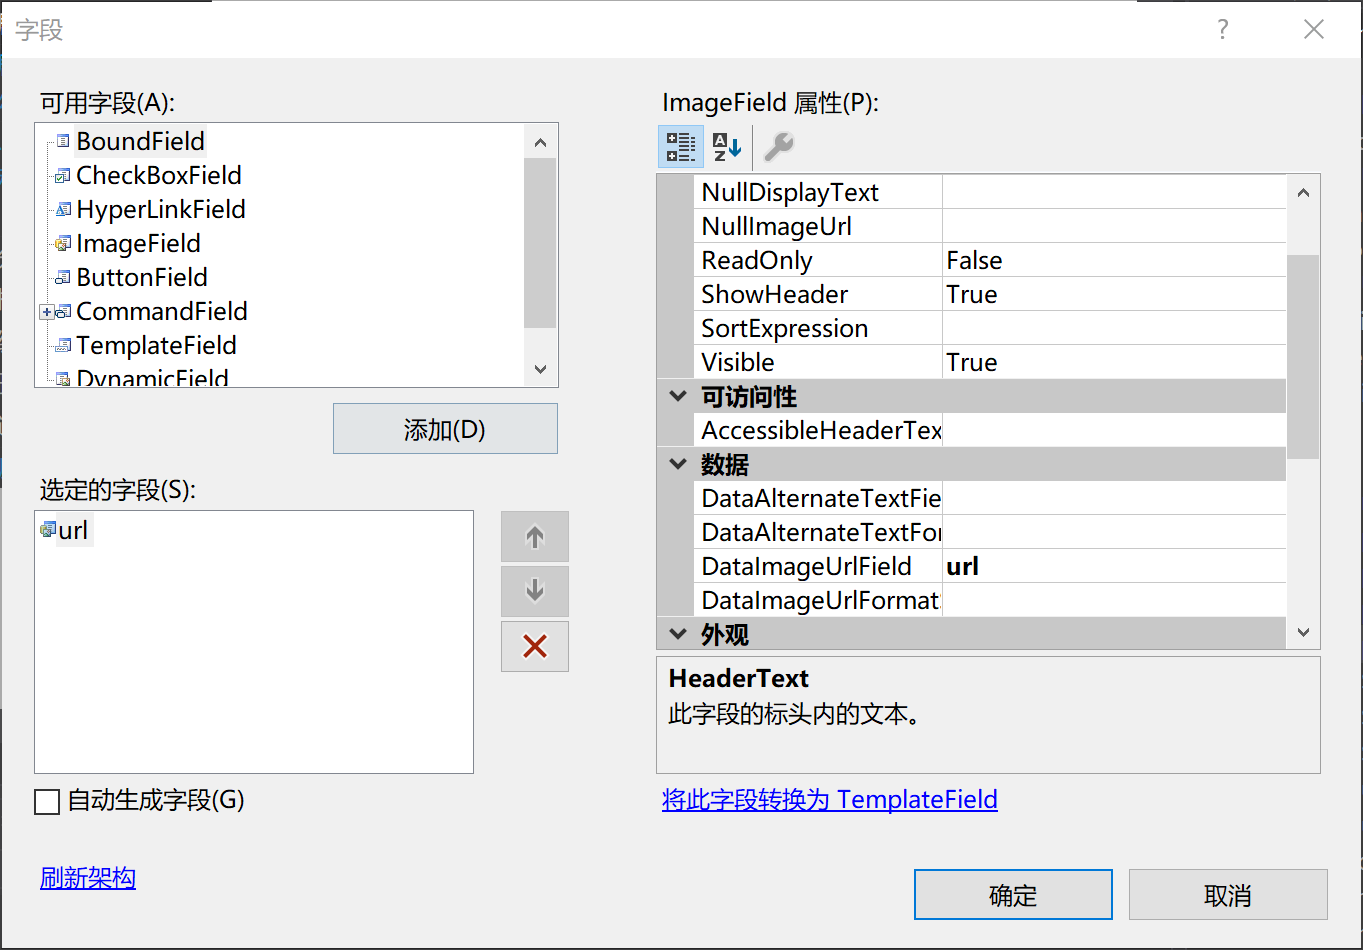Select the Visible property name
Screen dimensions: 1363x950
pyautogui.click(x=738, y=362)
